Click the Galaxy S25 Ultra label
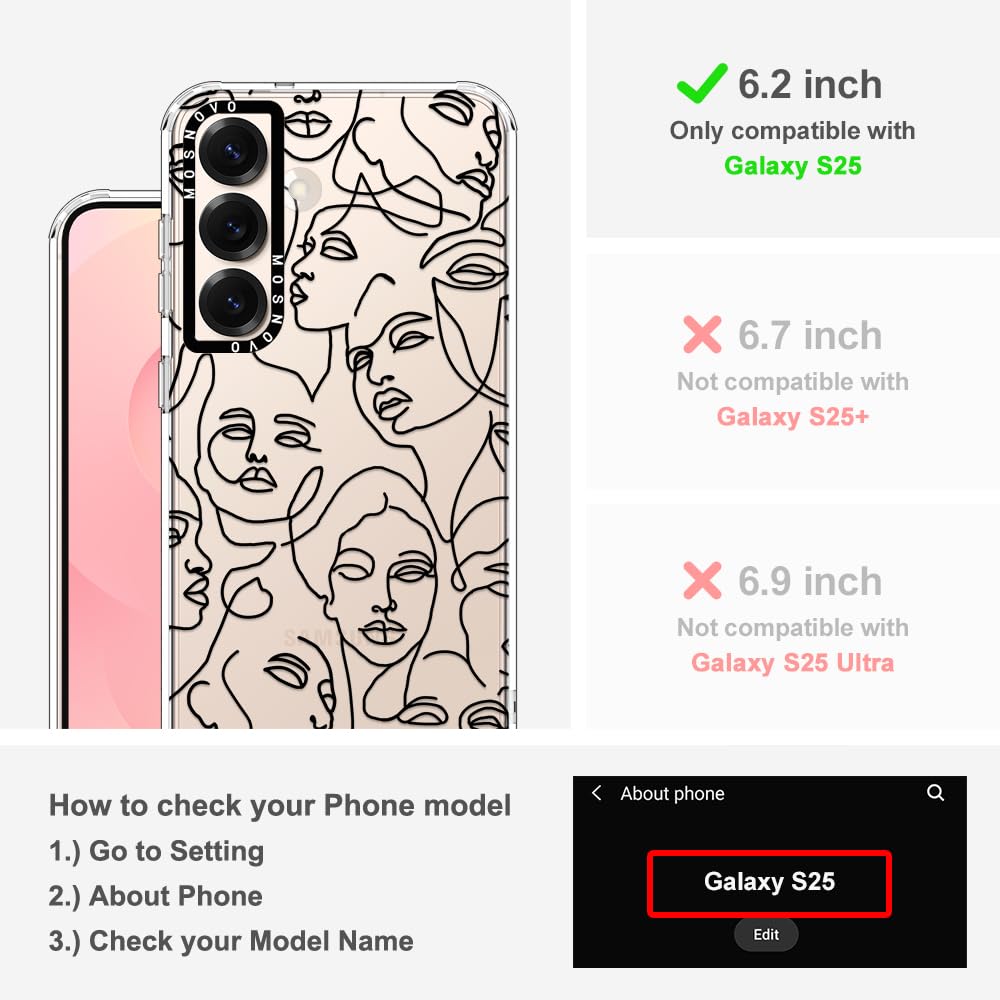1000x1000 pixels. point(793,663)
